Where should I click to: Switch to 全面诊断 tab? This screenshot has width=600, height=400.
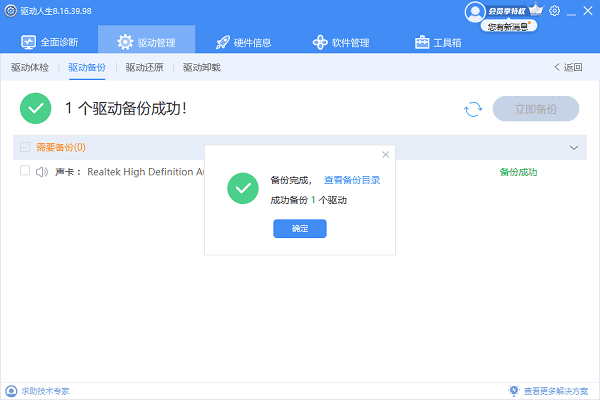tap(49, 42)
